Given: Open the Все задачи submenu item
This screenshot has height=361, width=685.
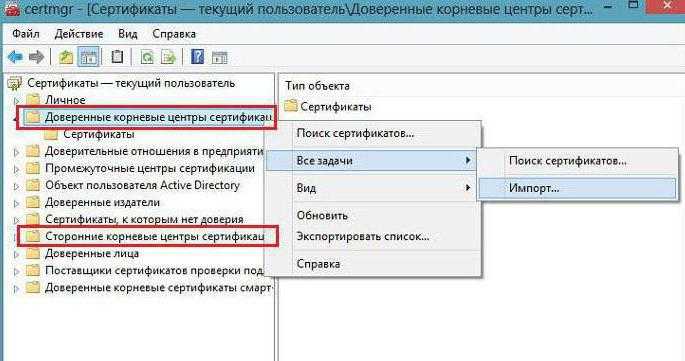Looking at the screenshot, I should [x=371, y=160].
